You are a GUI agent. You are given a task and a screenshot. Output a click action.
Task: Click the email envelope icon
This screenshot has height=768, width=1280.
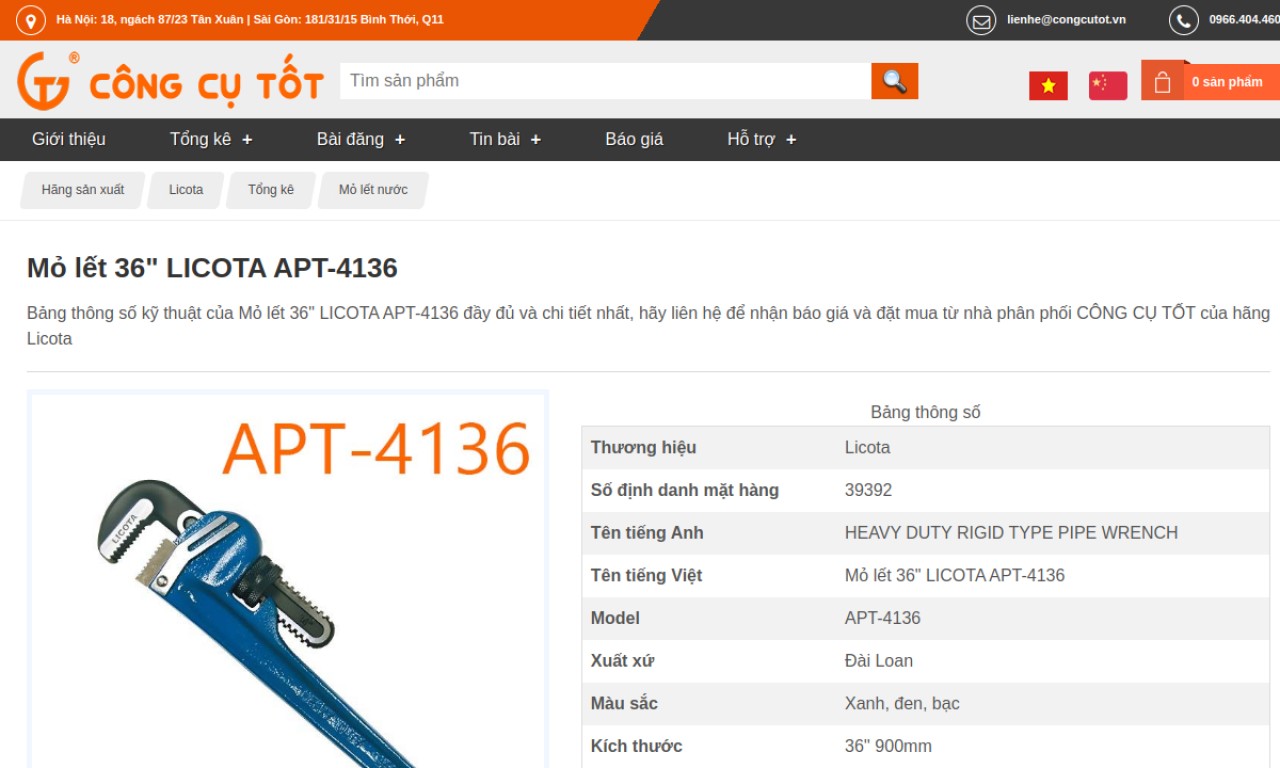pos(981,20)
